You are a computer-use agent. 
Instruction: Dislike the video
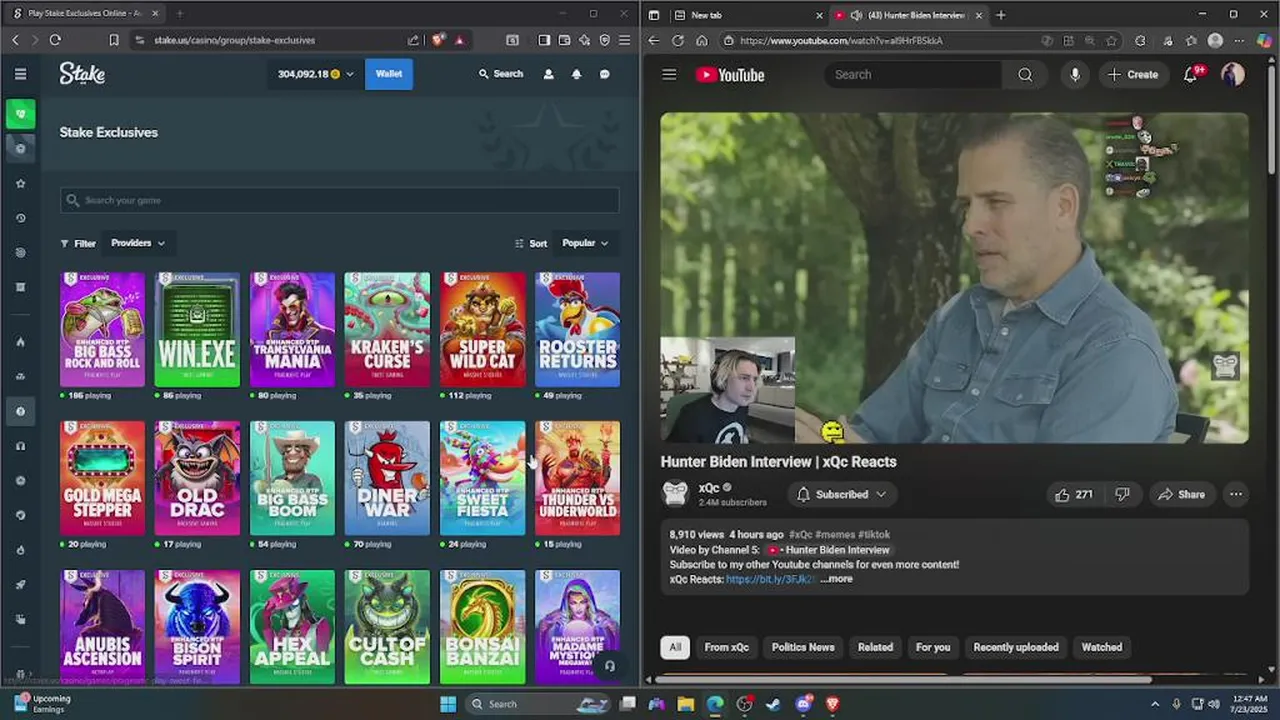(x=1122, y=494)
